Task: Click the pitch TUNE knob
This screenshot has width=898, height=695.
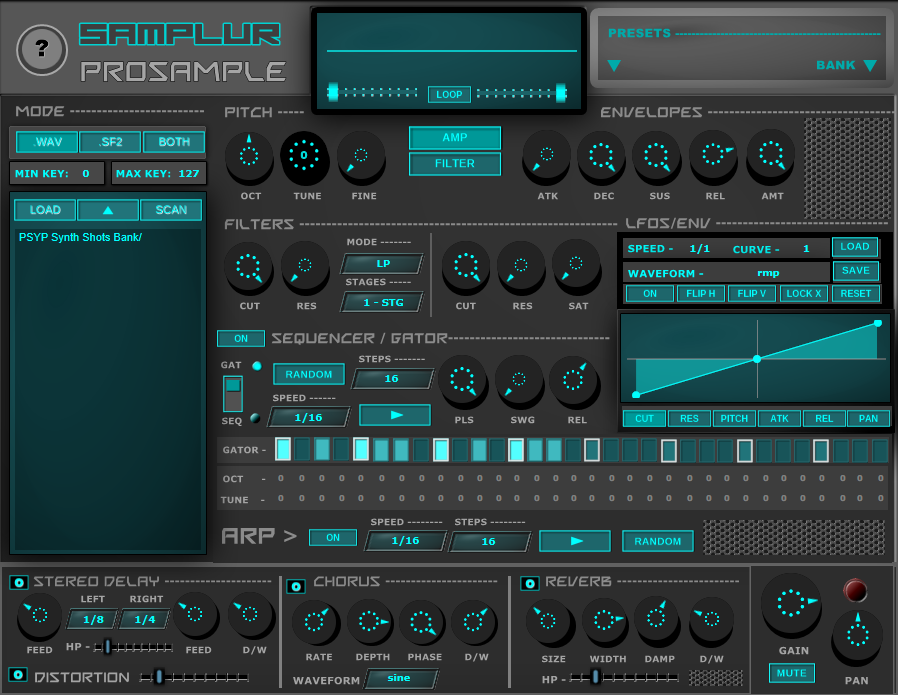Action: point(304,156)
